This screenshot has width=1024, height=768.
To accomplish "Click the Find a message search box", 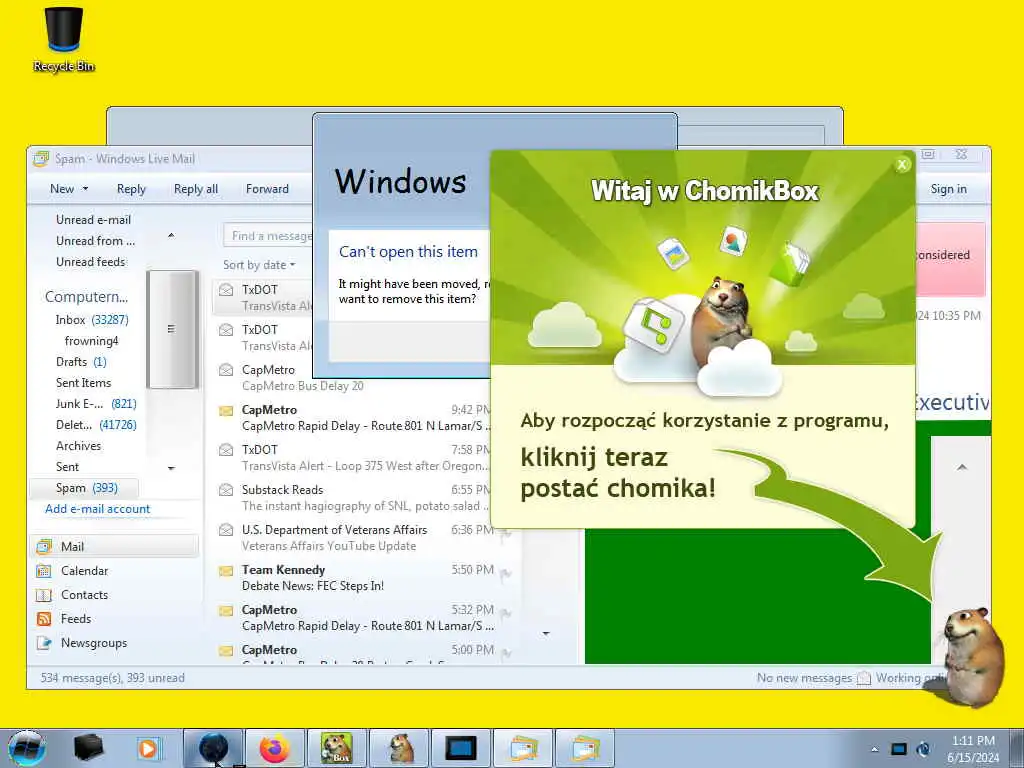I will coord(268,236).
